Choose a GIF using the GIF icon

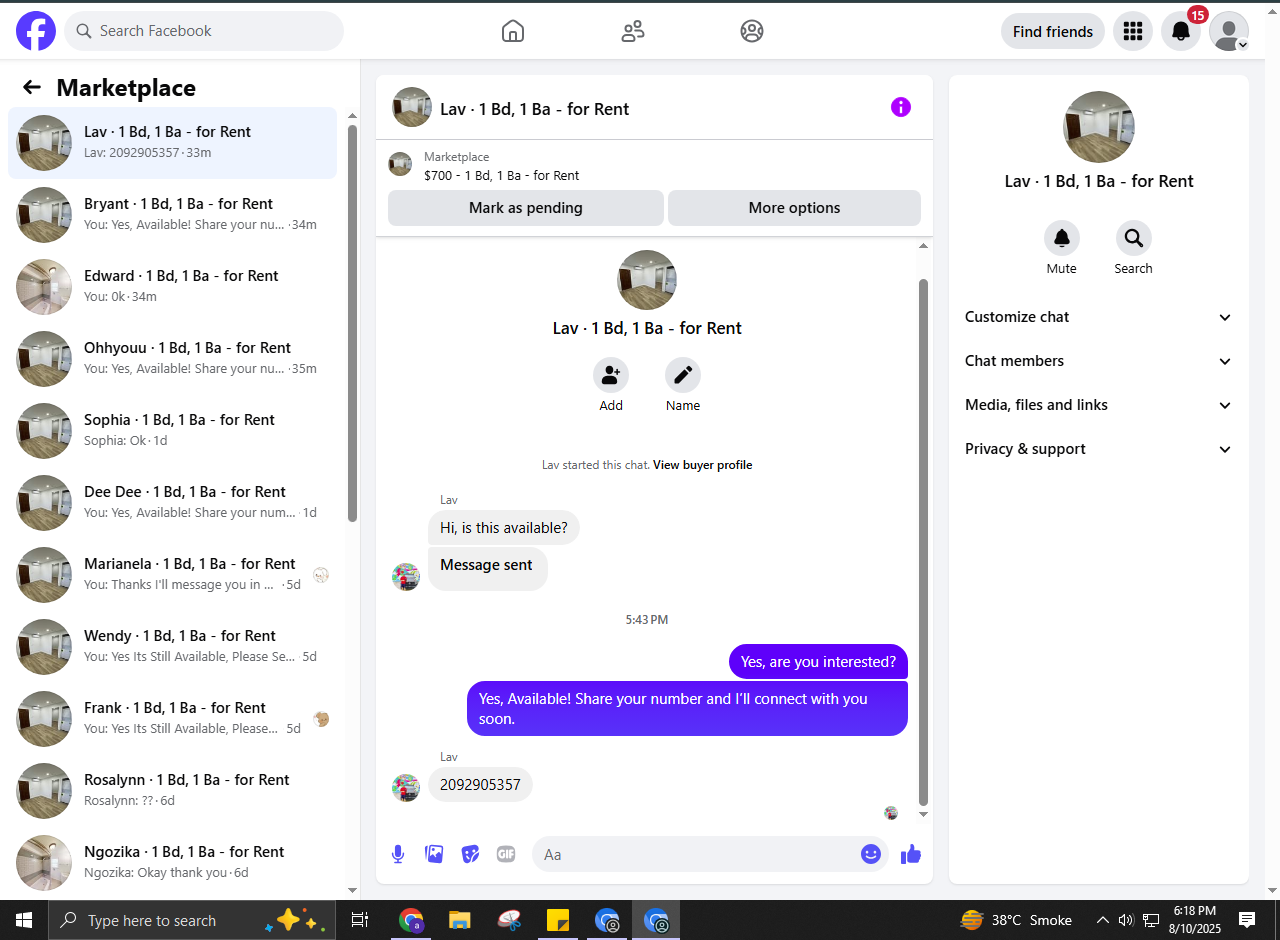click(x=506, y=854)
